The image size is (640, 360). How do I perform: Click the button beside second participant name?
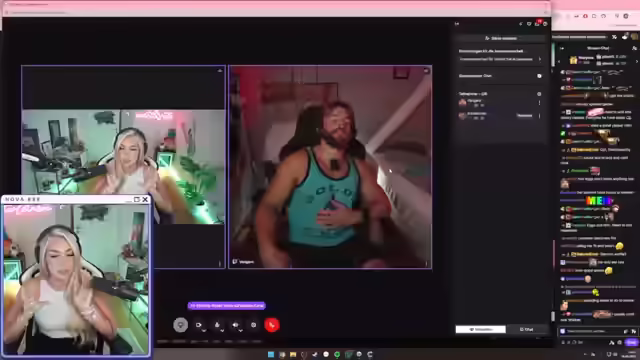[524, 116]
